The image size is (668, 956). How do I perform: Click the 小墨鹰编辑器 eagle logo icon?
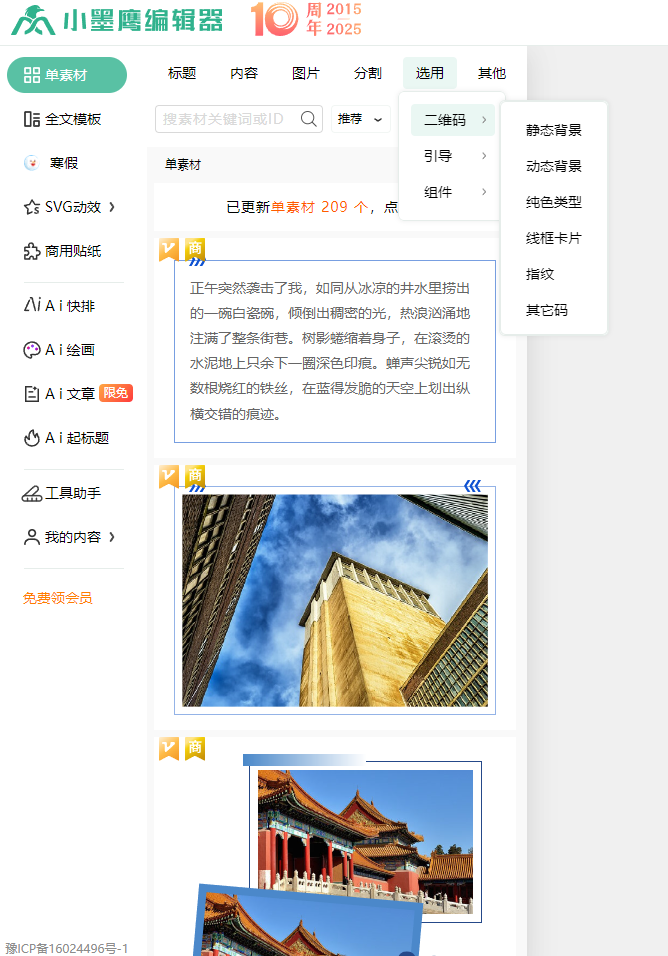(33, 20)
